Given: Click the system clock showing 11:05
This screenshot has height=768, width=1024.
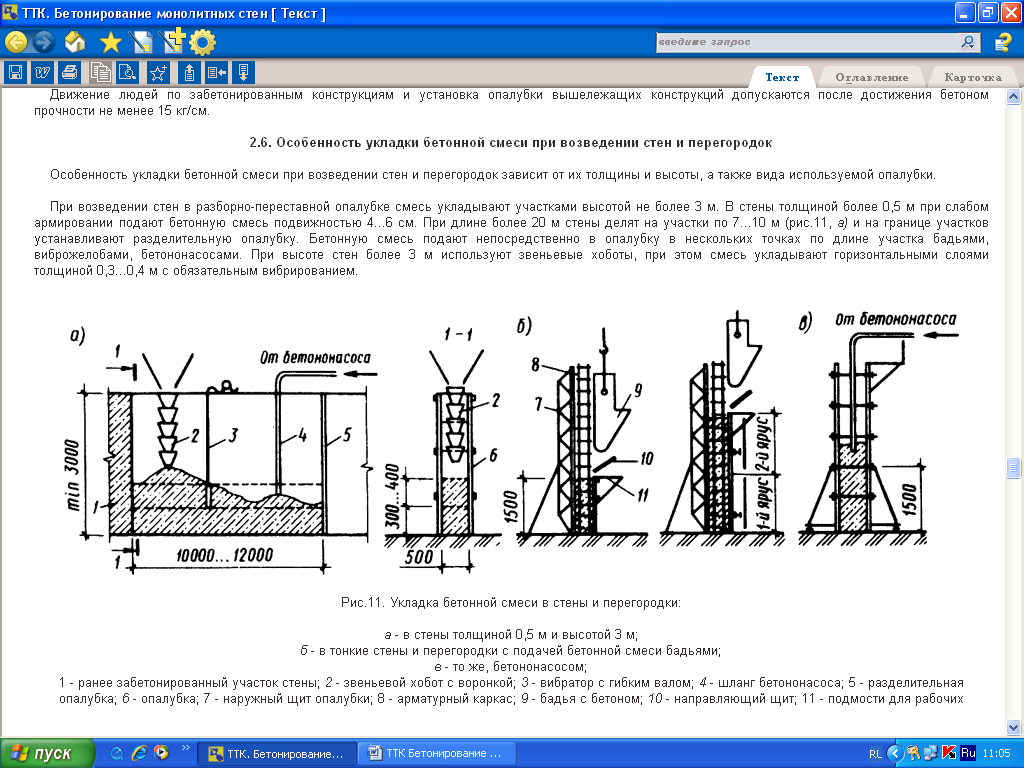Looking at the screenshot, I should click(996, 754).
